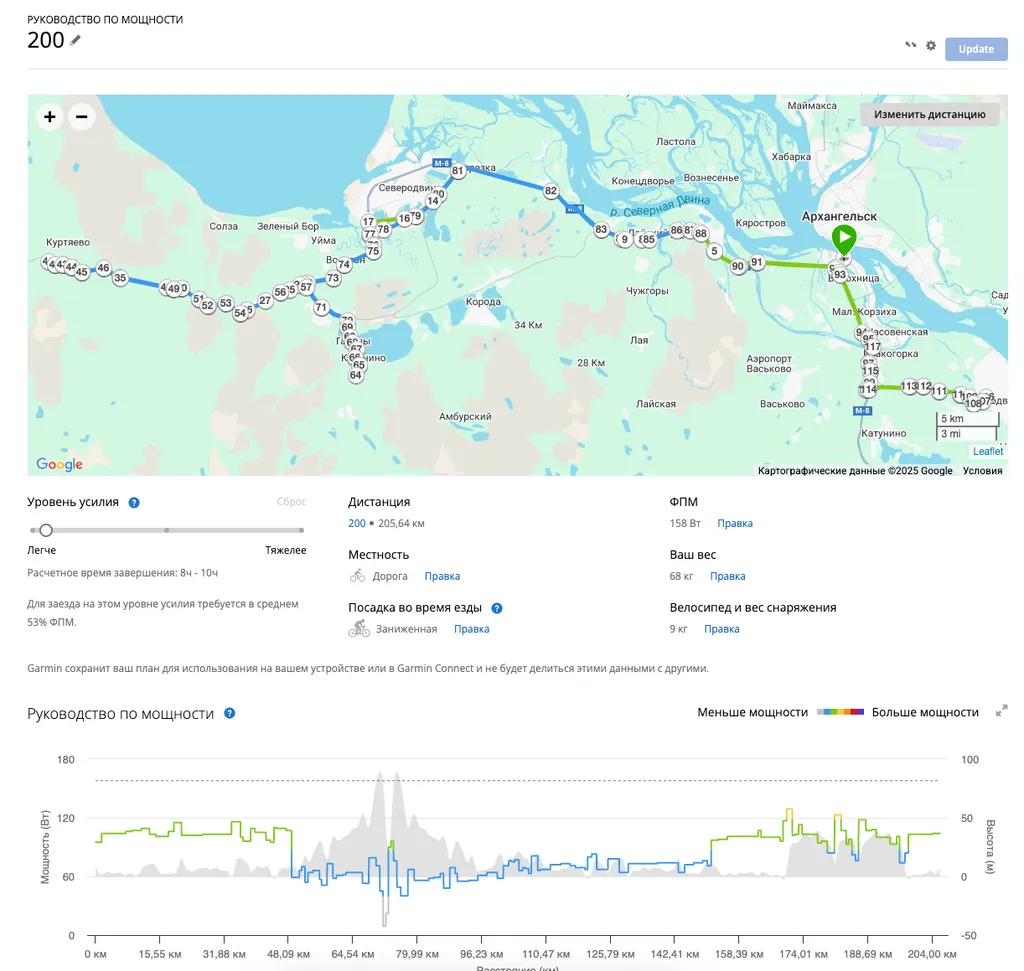
Task: Open help icon next to Посадка во время езды
Action: [497, 608]
